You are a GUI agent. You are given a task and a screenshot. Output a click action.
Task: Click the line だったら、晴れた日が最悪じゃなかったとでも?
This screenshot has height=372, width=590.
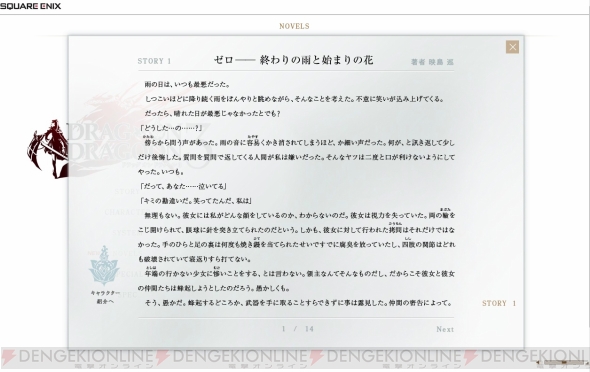pos(213,113)
